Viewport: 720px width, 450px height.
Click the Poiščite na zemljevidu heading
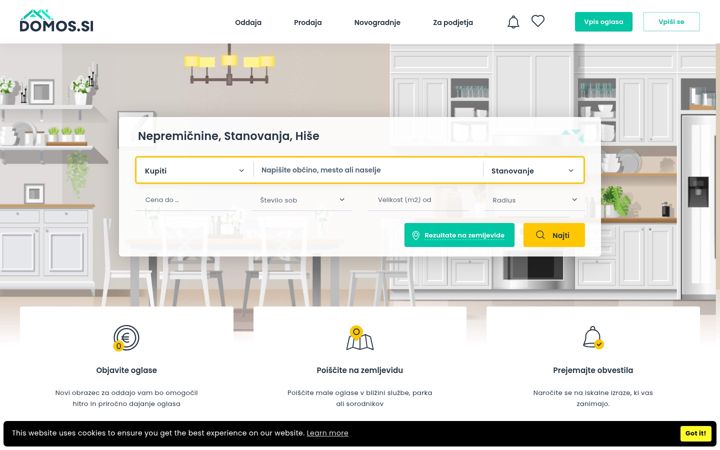tap(360, 370)
